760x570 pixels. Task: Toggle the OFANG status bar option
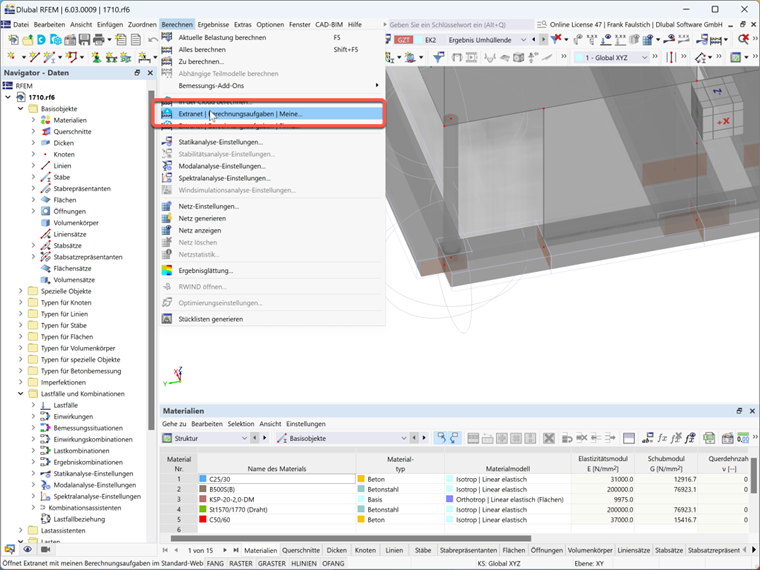pos(333,563)
